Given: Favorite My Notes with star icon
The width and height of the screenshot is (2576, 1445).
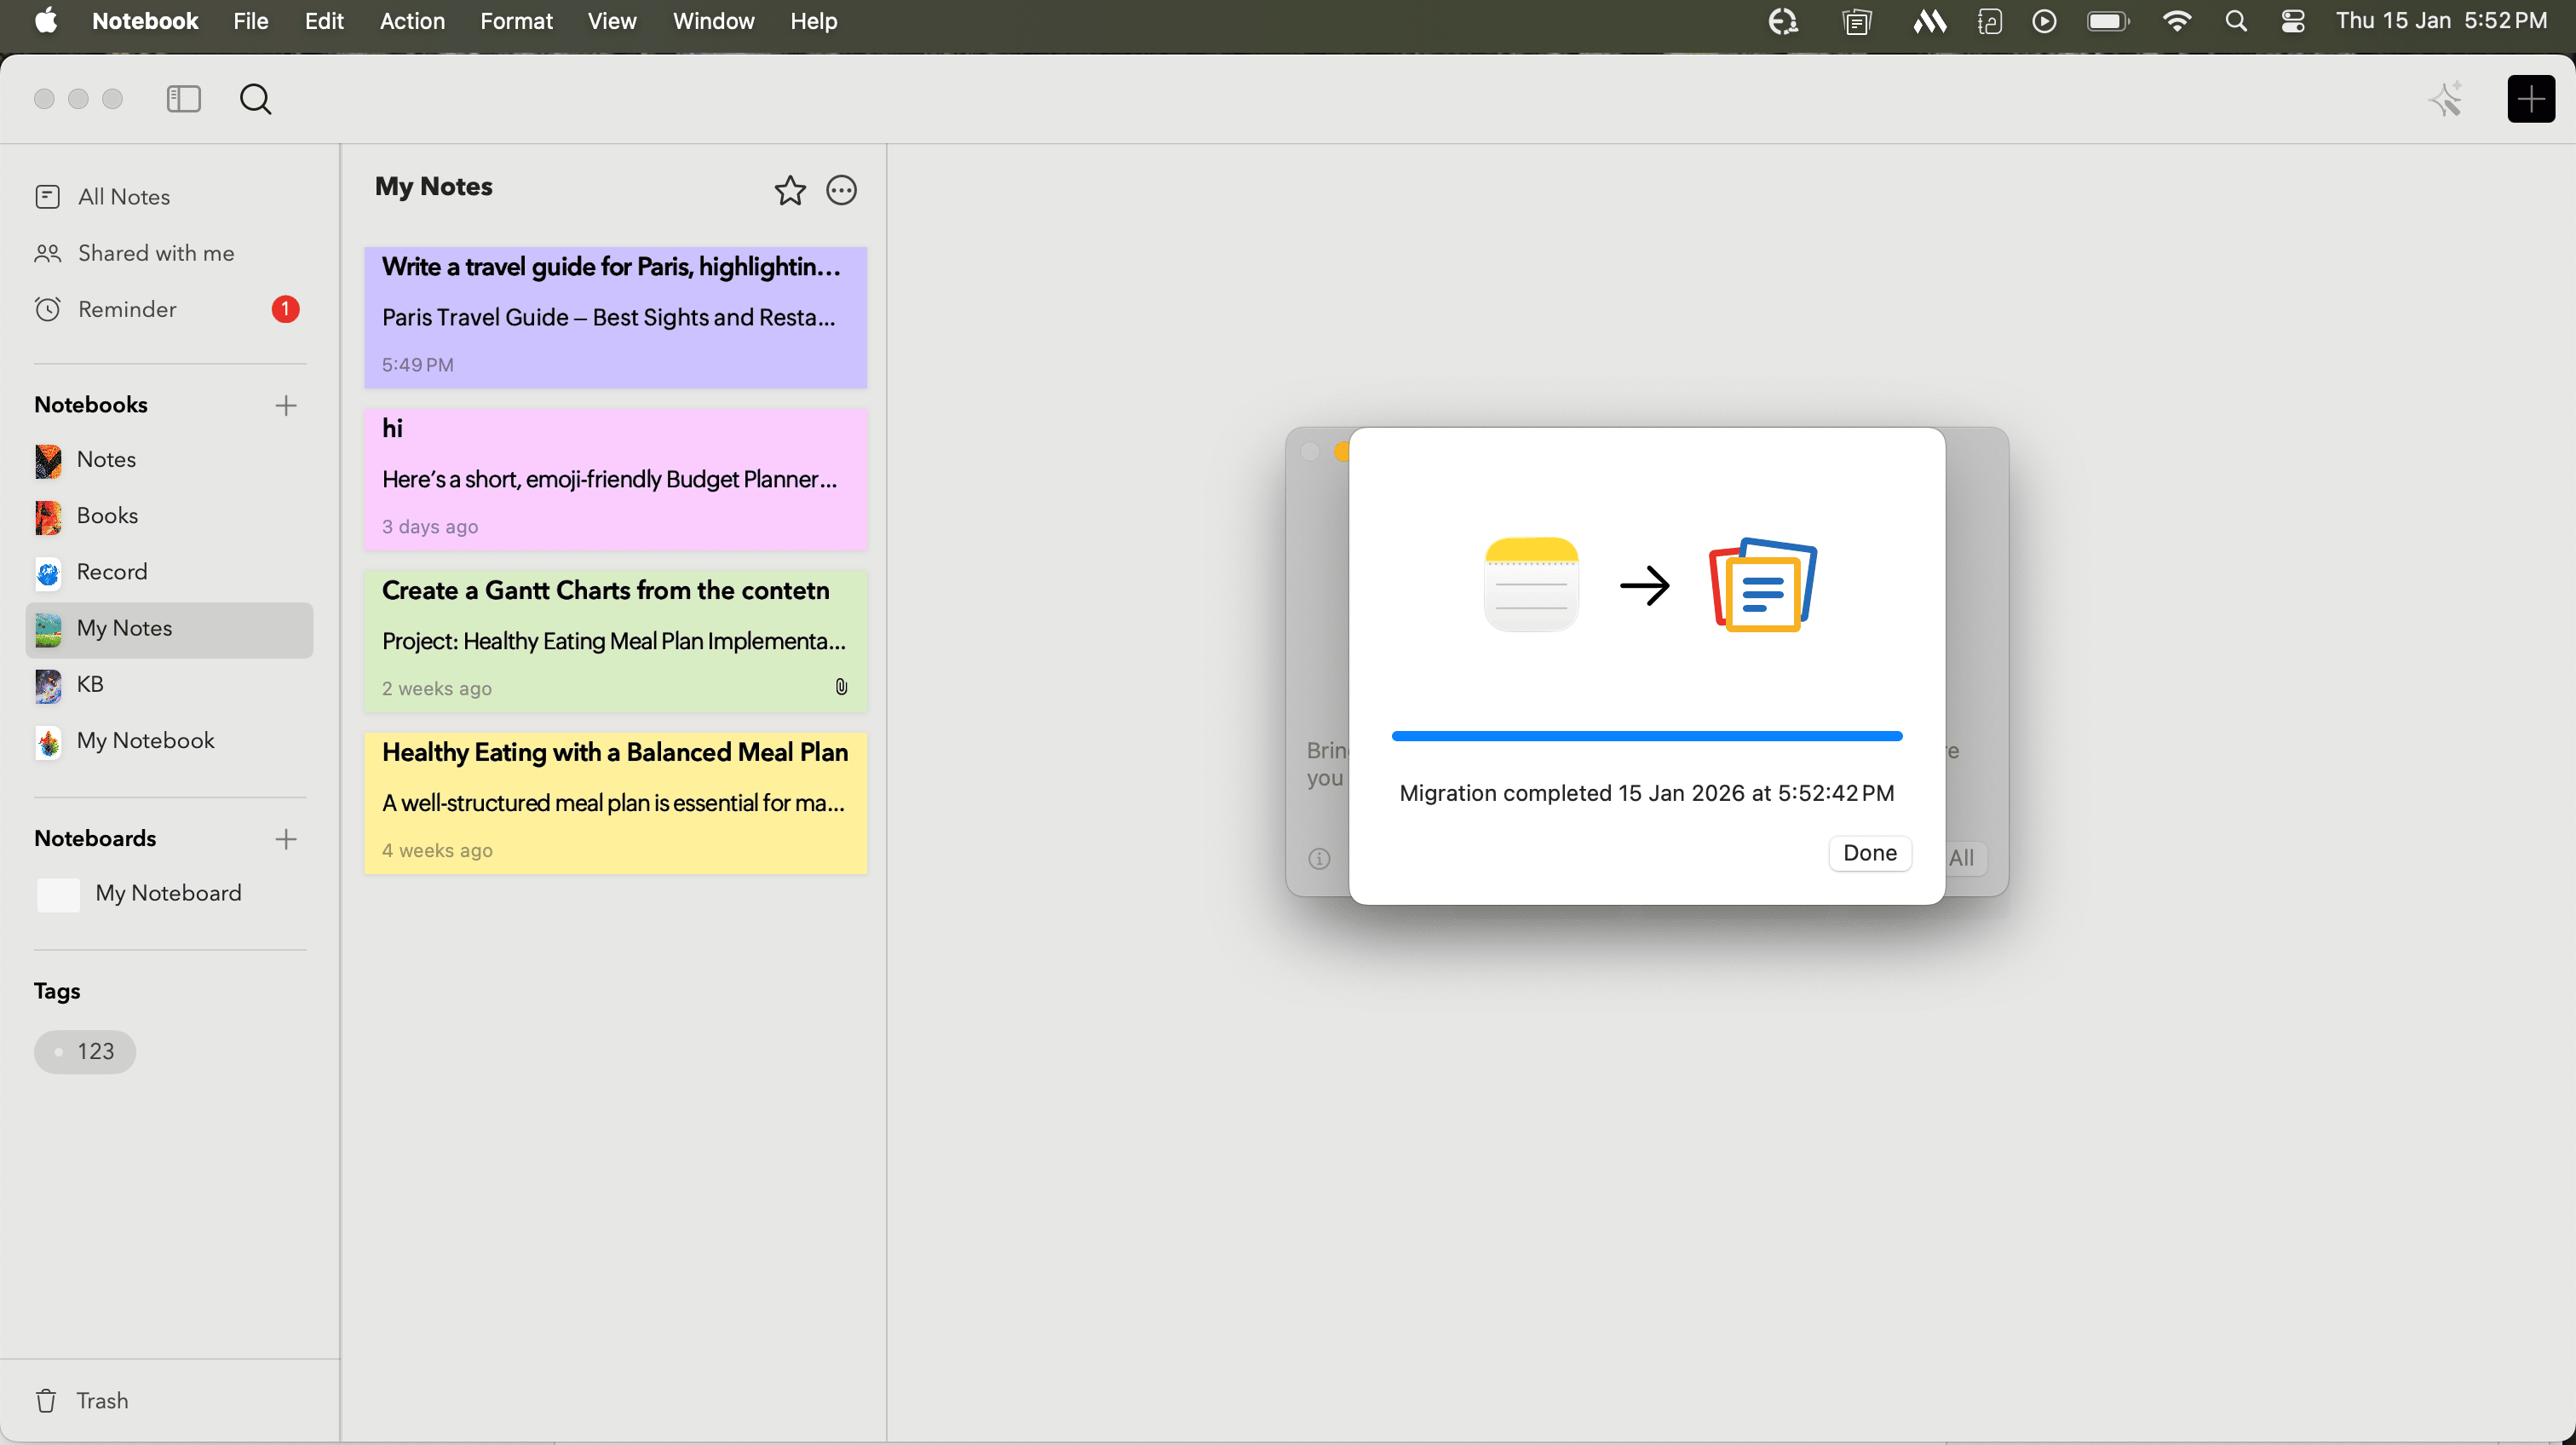Looking at the screenshot, I should [789, 190].
